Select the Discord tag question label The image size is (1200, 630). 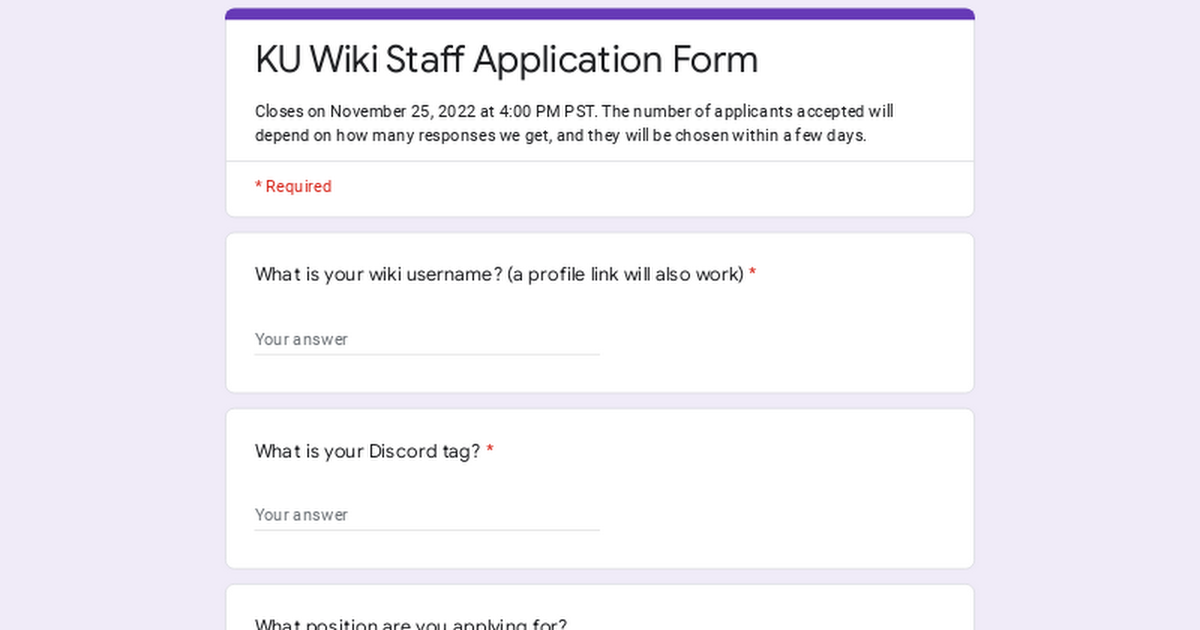pyautogui.click(x=367, y=452)
